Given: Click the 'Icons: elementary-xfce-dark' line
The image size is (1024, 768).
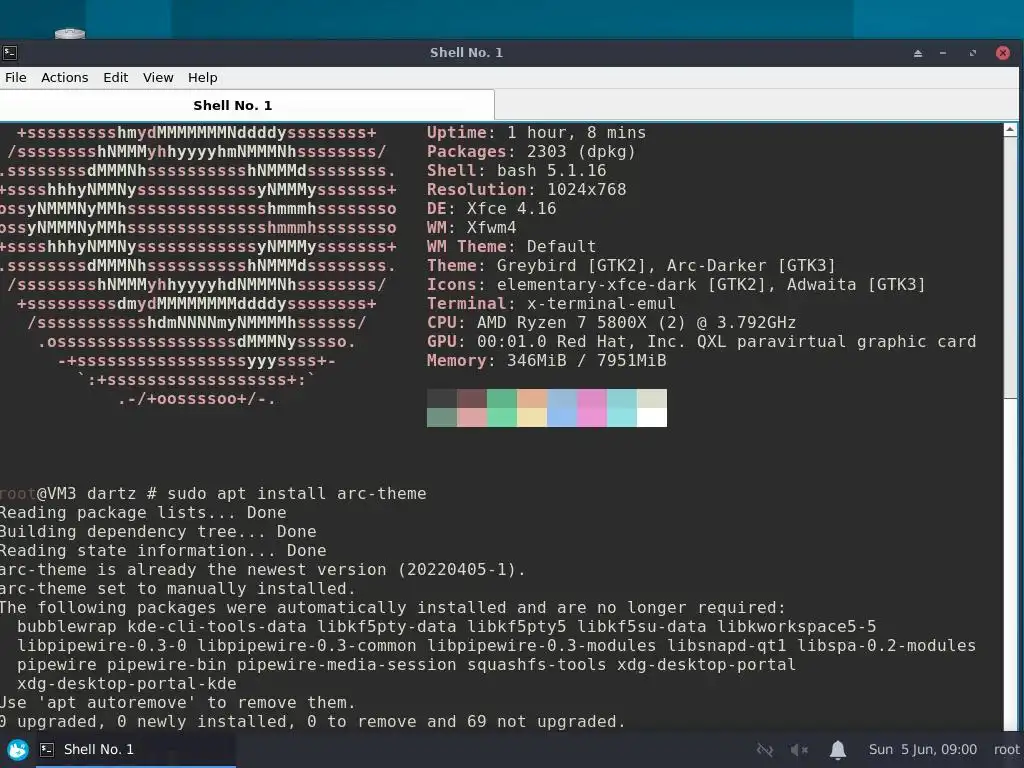Looking at the screenshot, I should coord(676,284).
